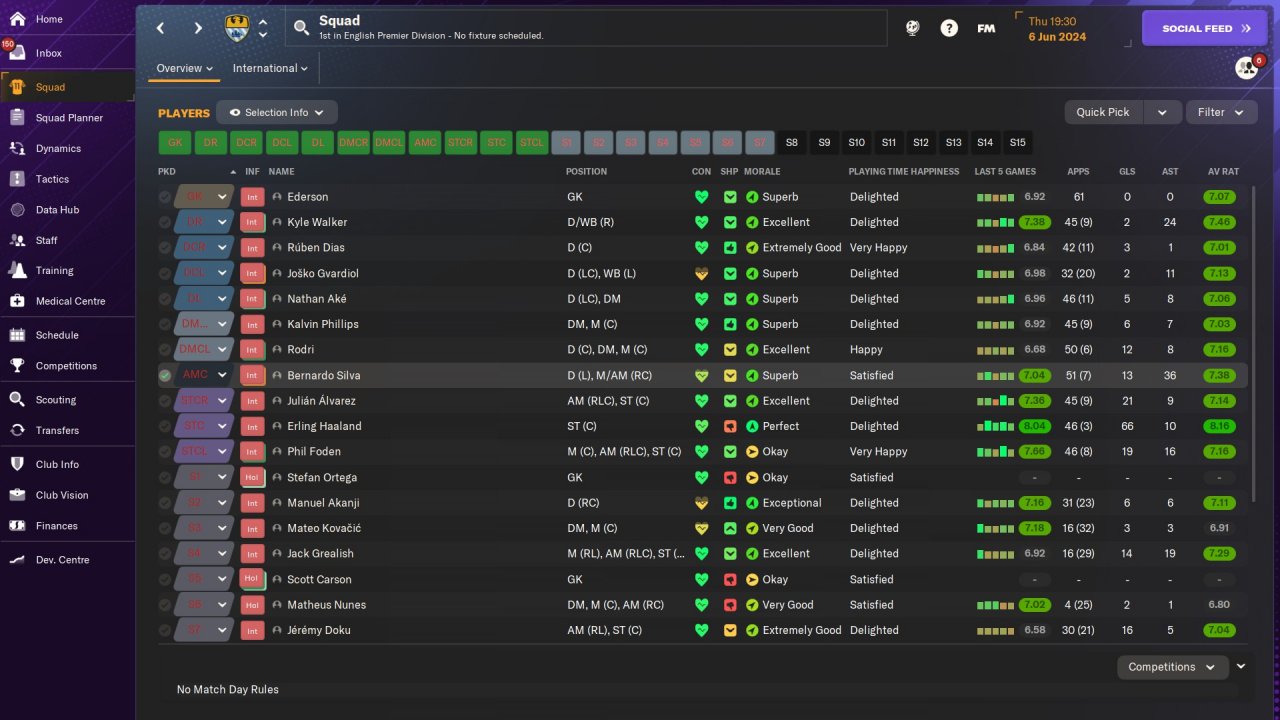Toggle the pick circle for Kyle Walker
The height and width of the screenshot is (720, 1280).
click(x=165, y=222)
